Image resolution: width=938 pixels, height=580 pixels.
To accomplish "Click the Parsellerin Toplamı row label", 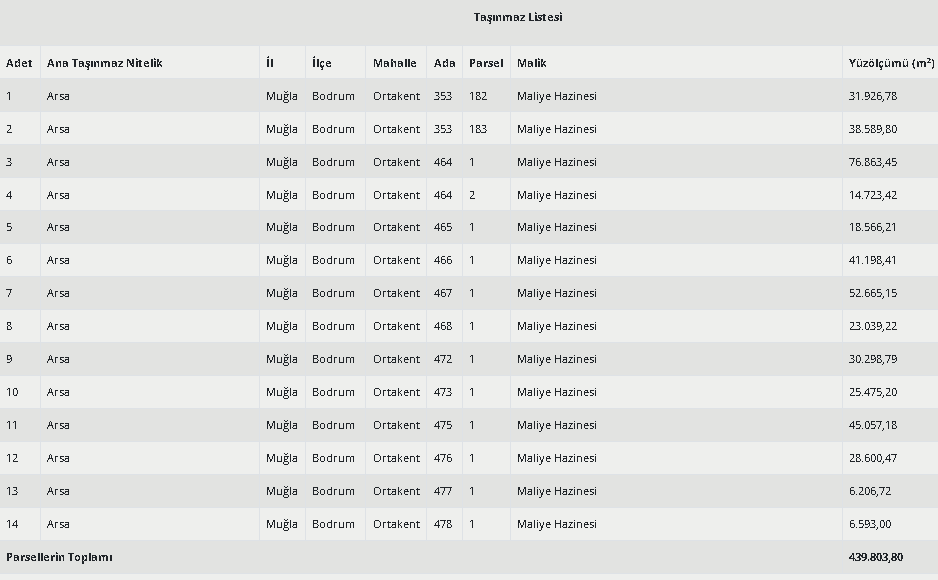I will click(59, 557).
